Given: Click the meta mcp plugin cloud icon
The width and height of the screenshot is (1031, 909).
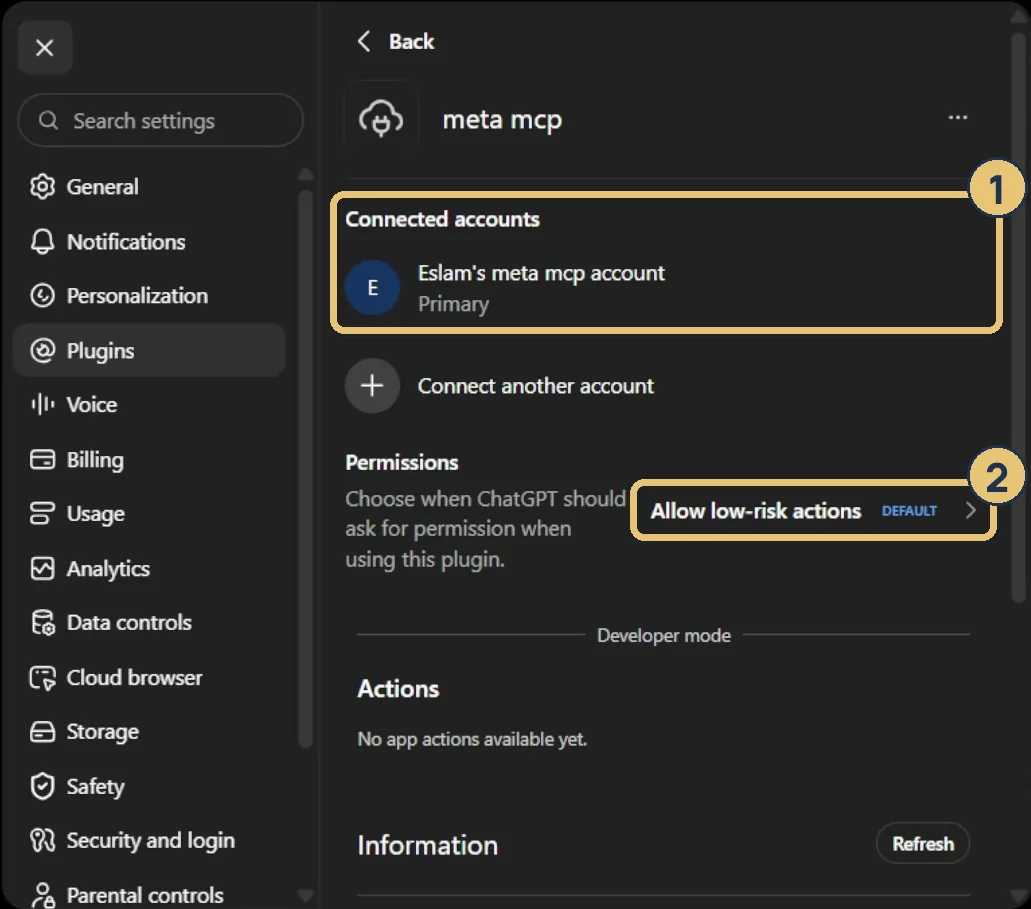Looking at the screenshot, I should 381,118.
